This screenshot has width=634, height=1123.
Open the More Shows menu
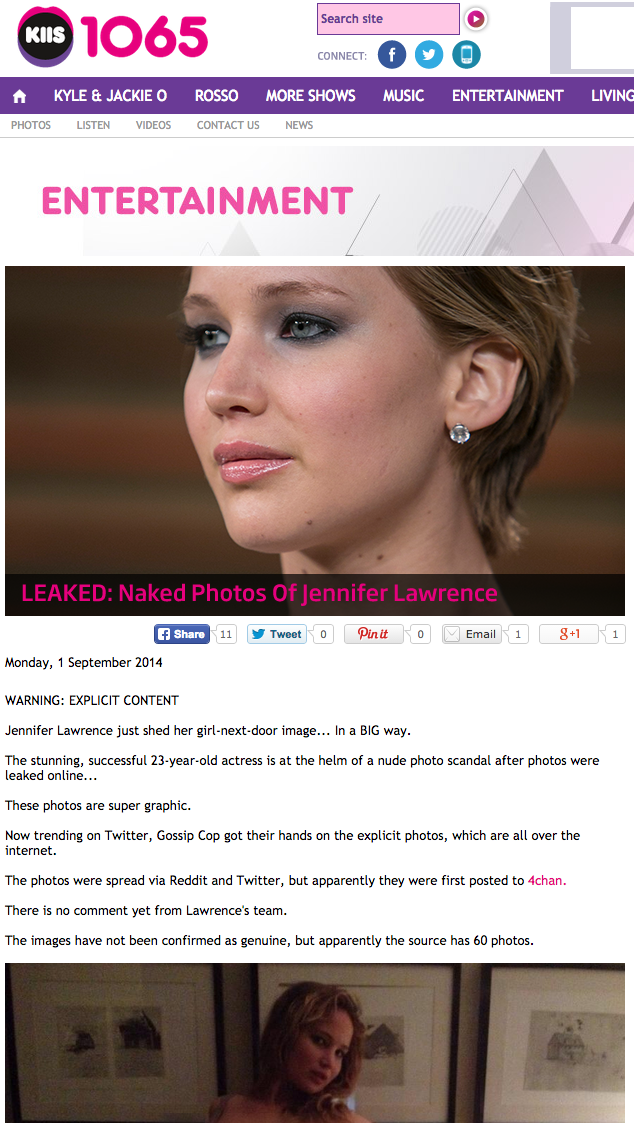[310, 96]
